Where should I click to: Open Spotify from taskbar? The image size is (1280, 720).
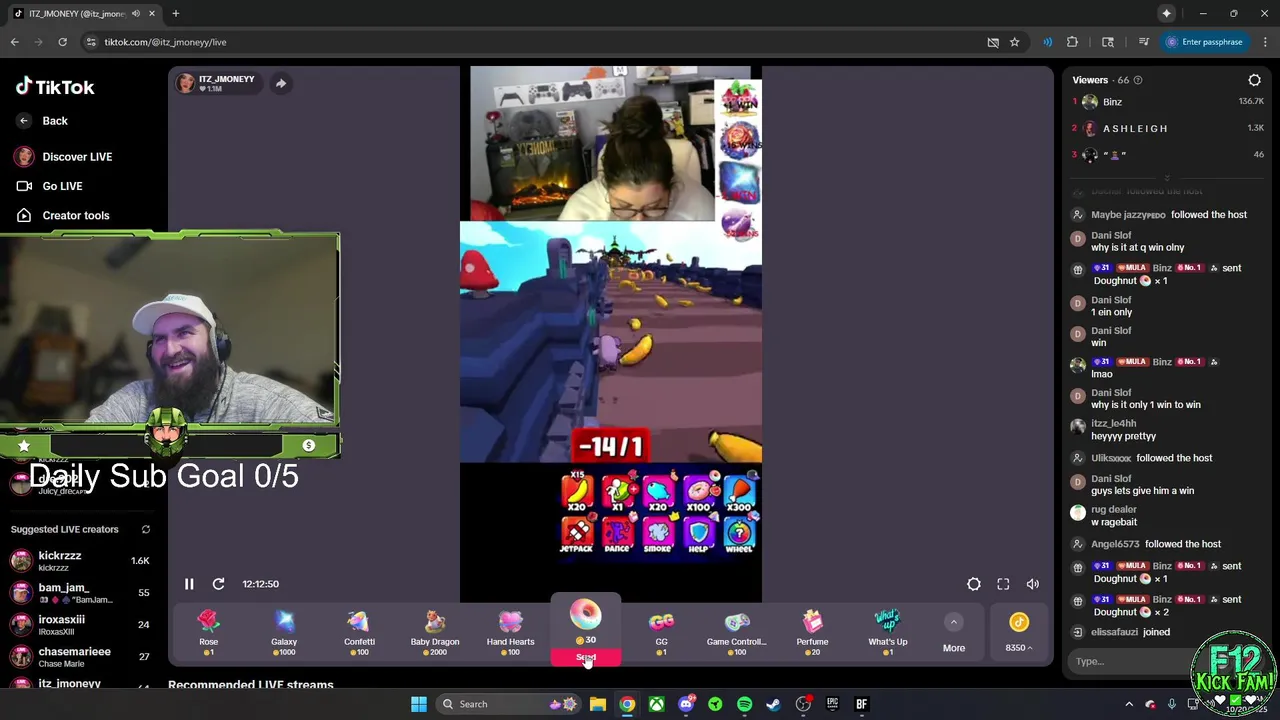(x=744, y=704)
